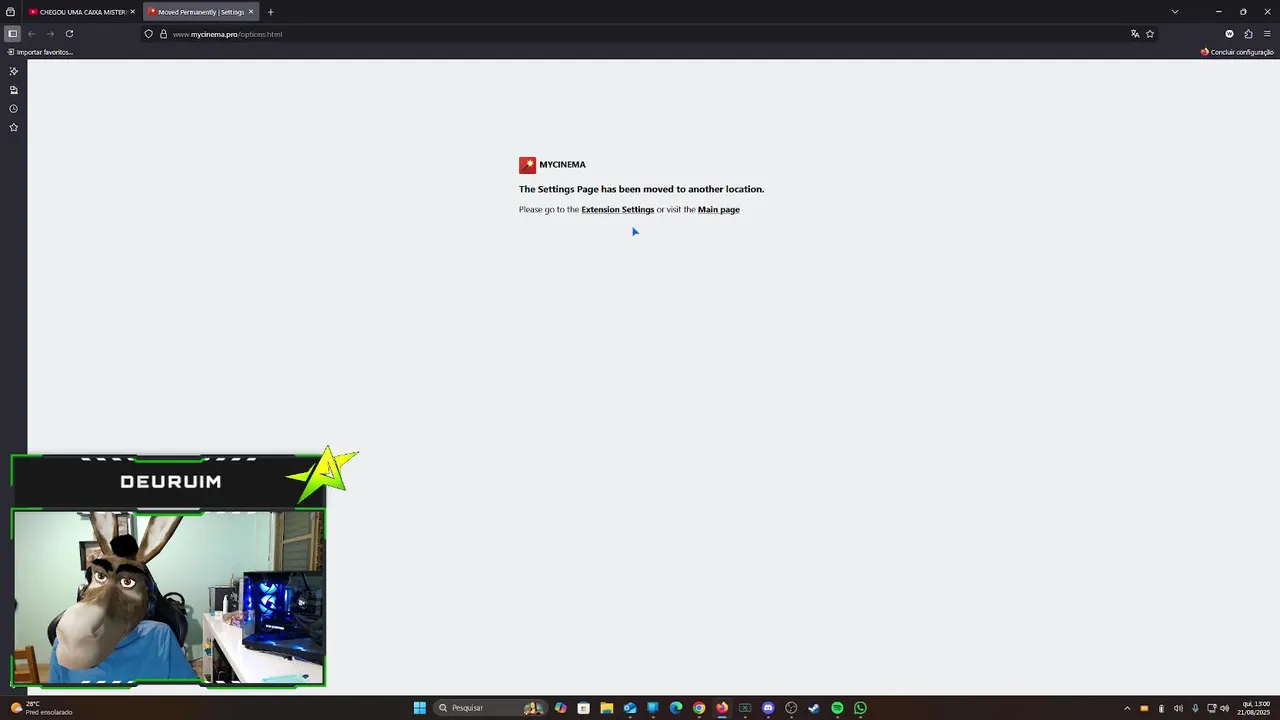Open WhatsApp from the taskbar

(860, 708)
